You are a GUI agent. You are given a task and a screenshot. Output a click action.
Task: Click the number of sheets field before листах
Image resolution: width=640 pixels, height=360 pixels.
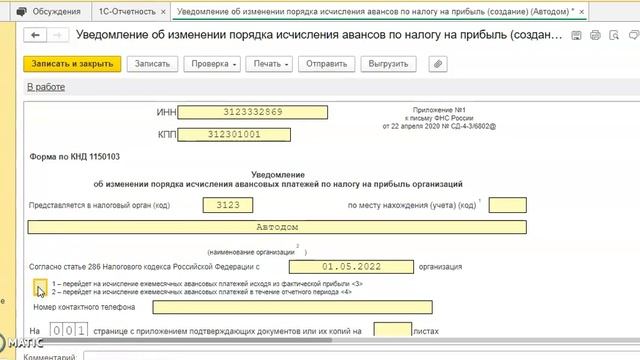coord(393,330)
